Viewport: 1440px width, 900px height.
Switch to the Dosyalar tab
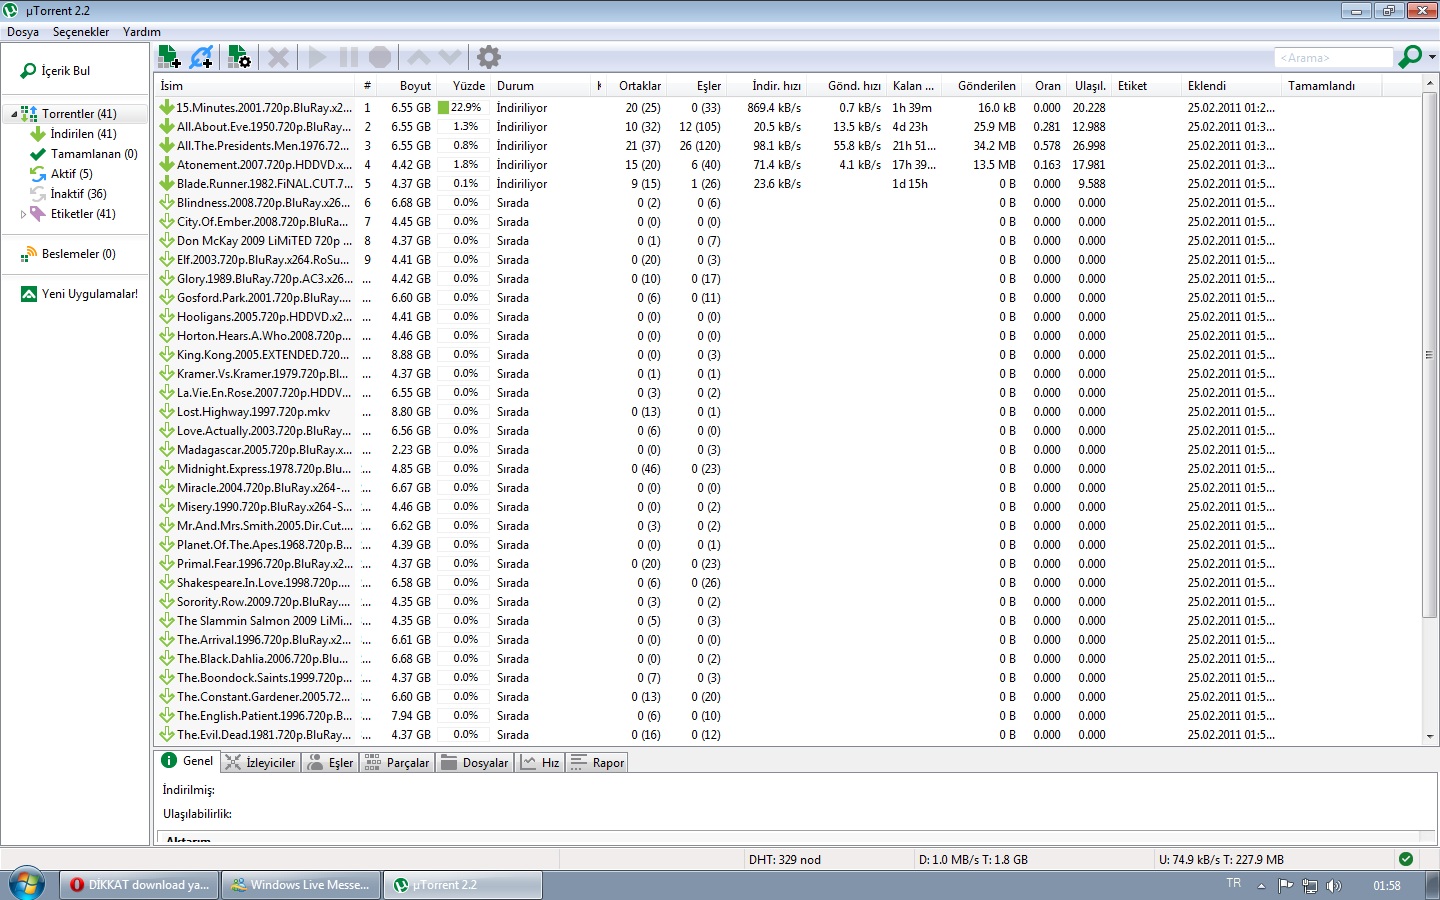(475, 763)
